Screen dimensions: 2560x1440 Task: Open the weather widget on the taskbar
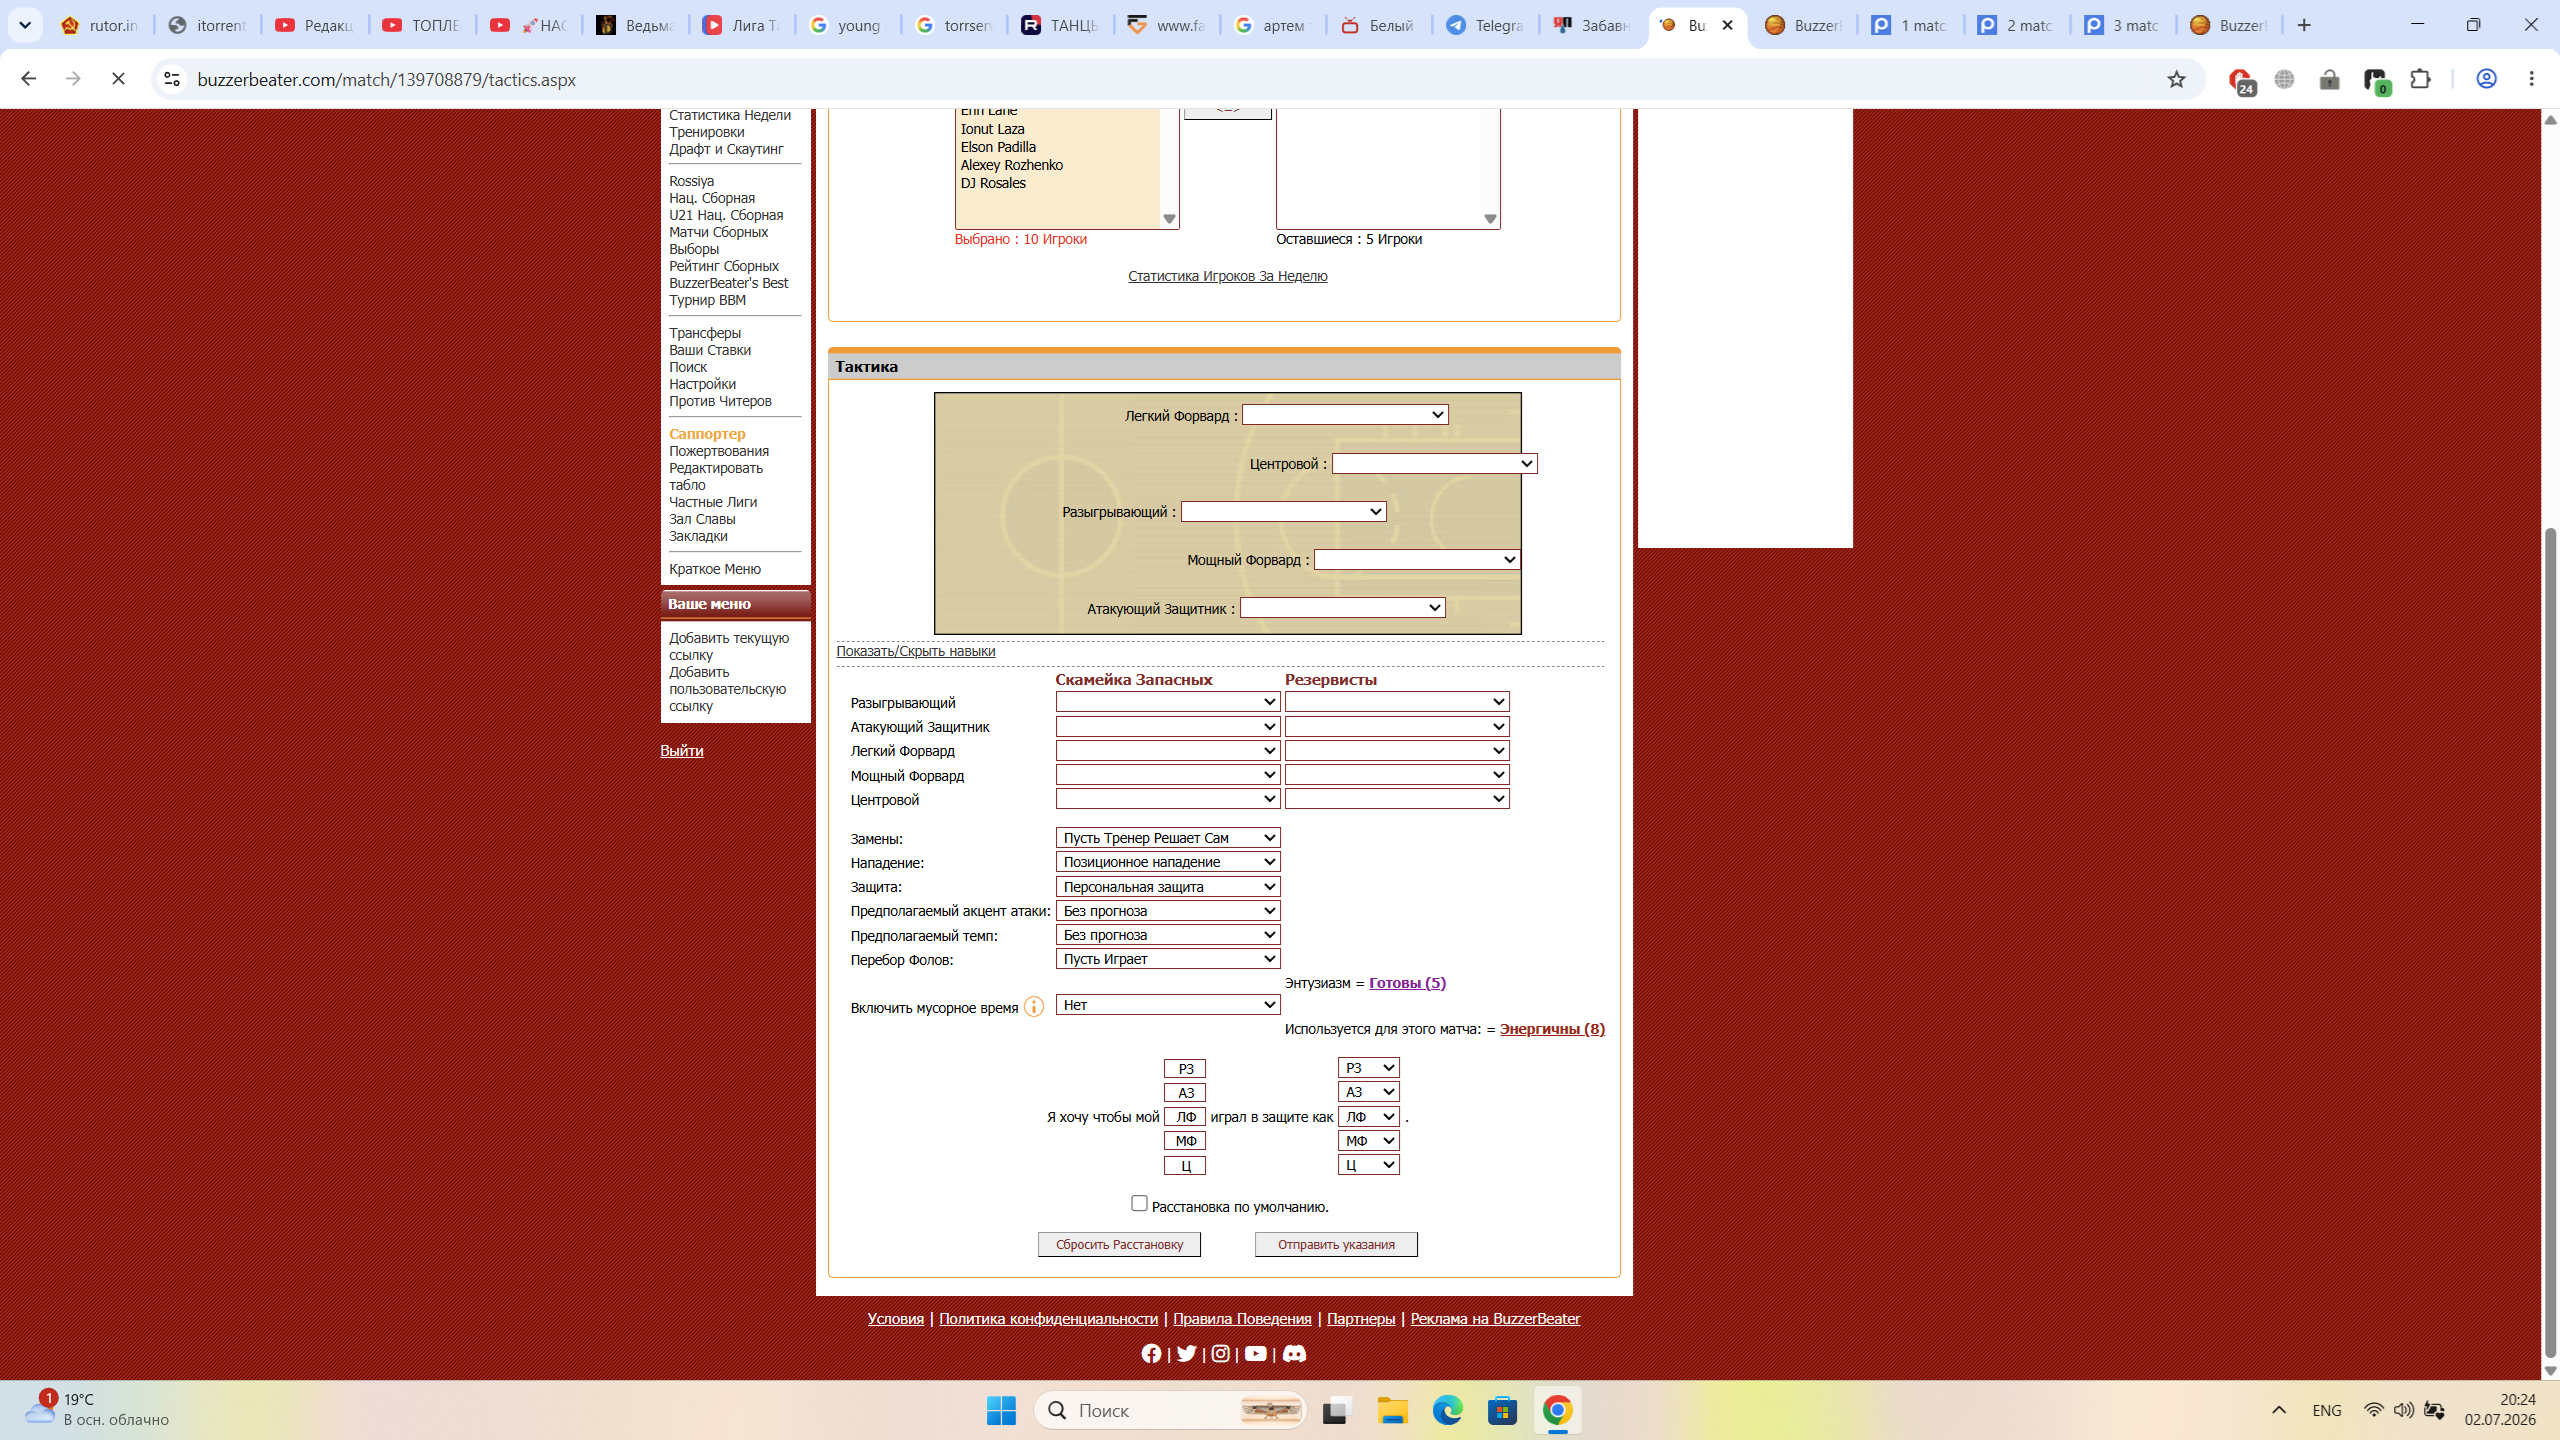tap(97, 1410)
